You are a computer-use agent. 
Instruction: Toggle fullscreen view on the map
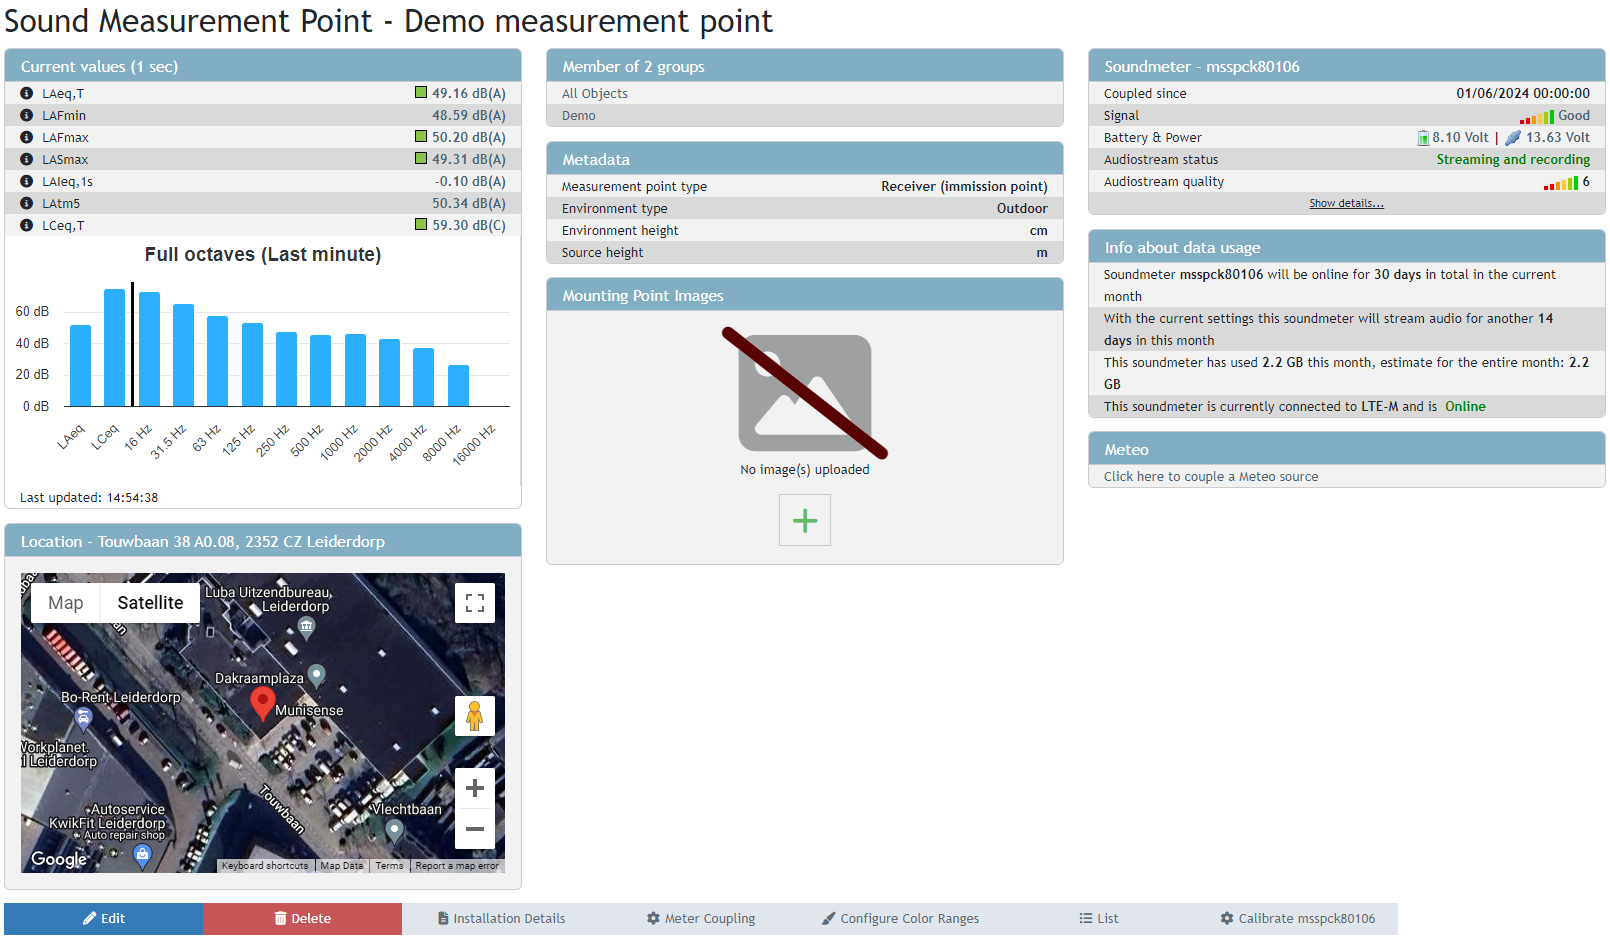click(x=475, y=603)
